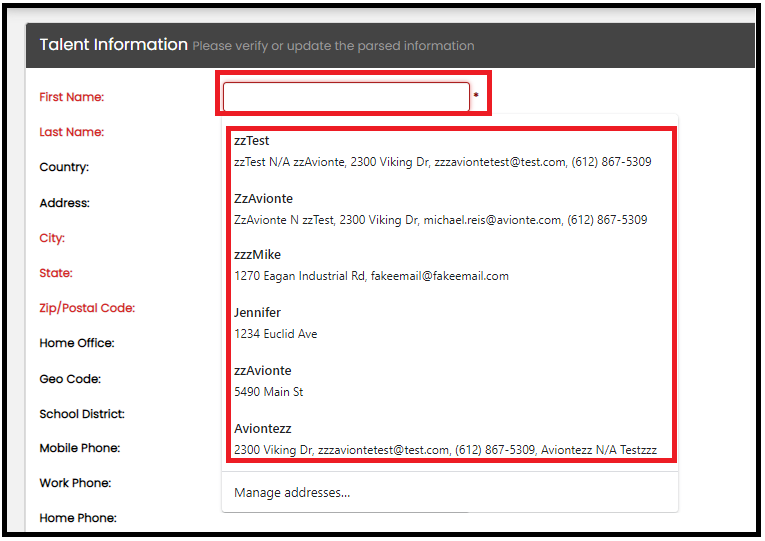Viewport: 765px width, 541px height.
Task: Click the State field label
Action: point(56,273)
